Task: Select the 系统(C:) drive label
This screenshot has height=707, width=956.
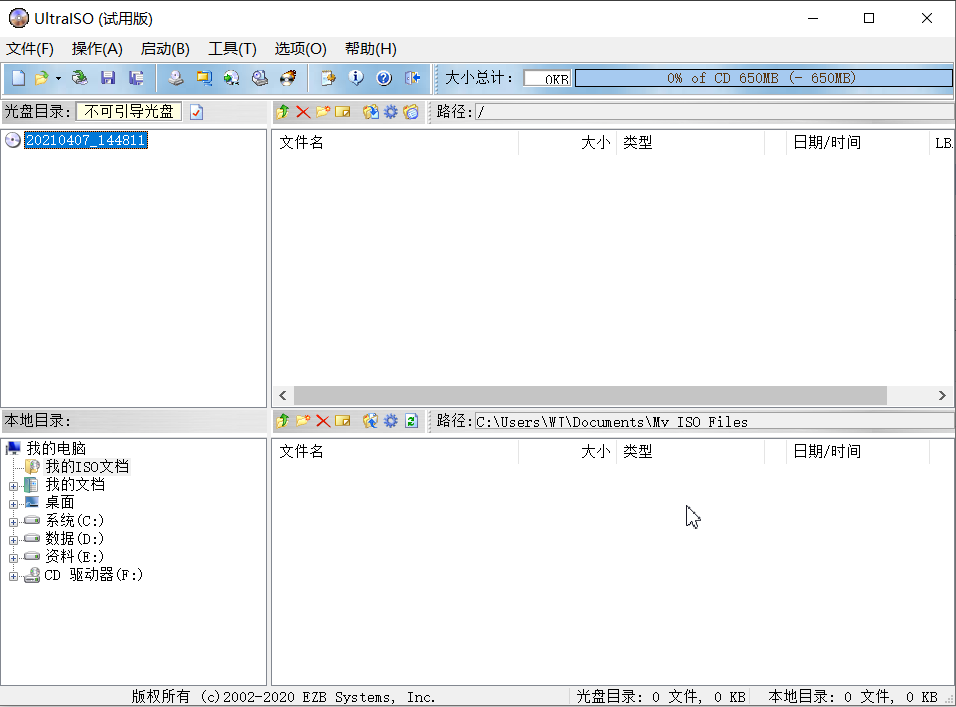Action: coord(74,520)
